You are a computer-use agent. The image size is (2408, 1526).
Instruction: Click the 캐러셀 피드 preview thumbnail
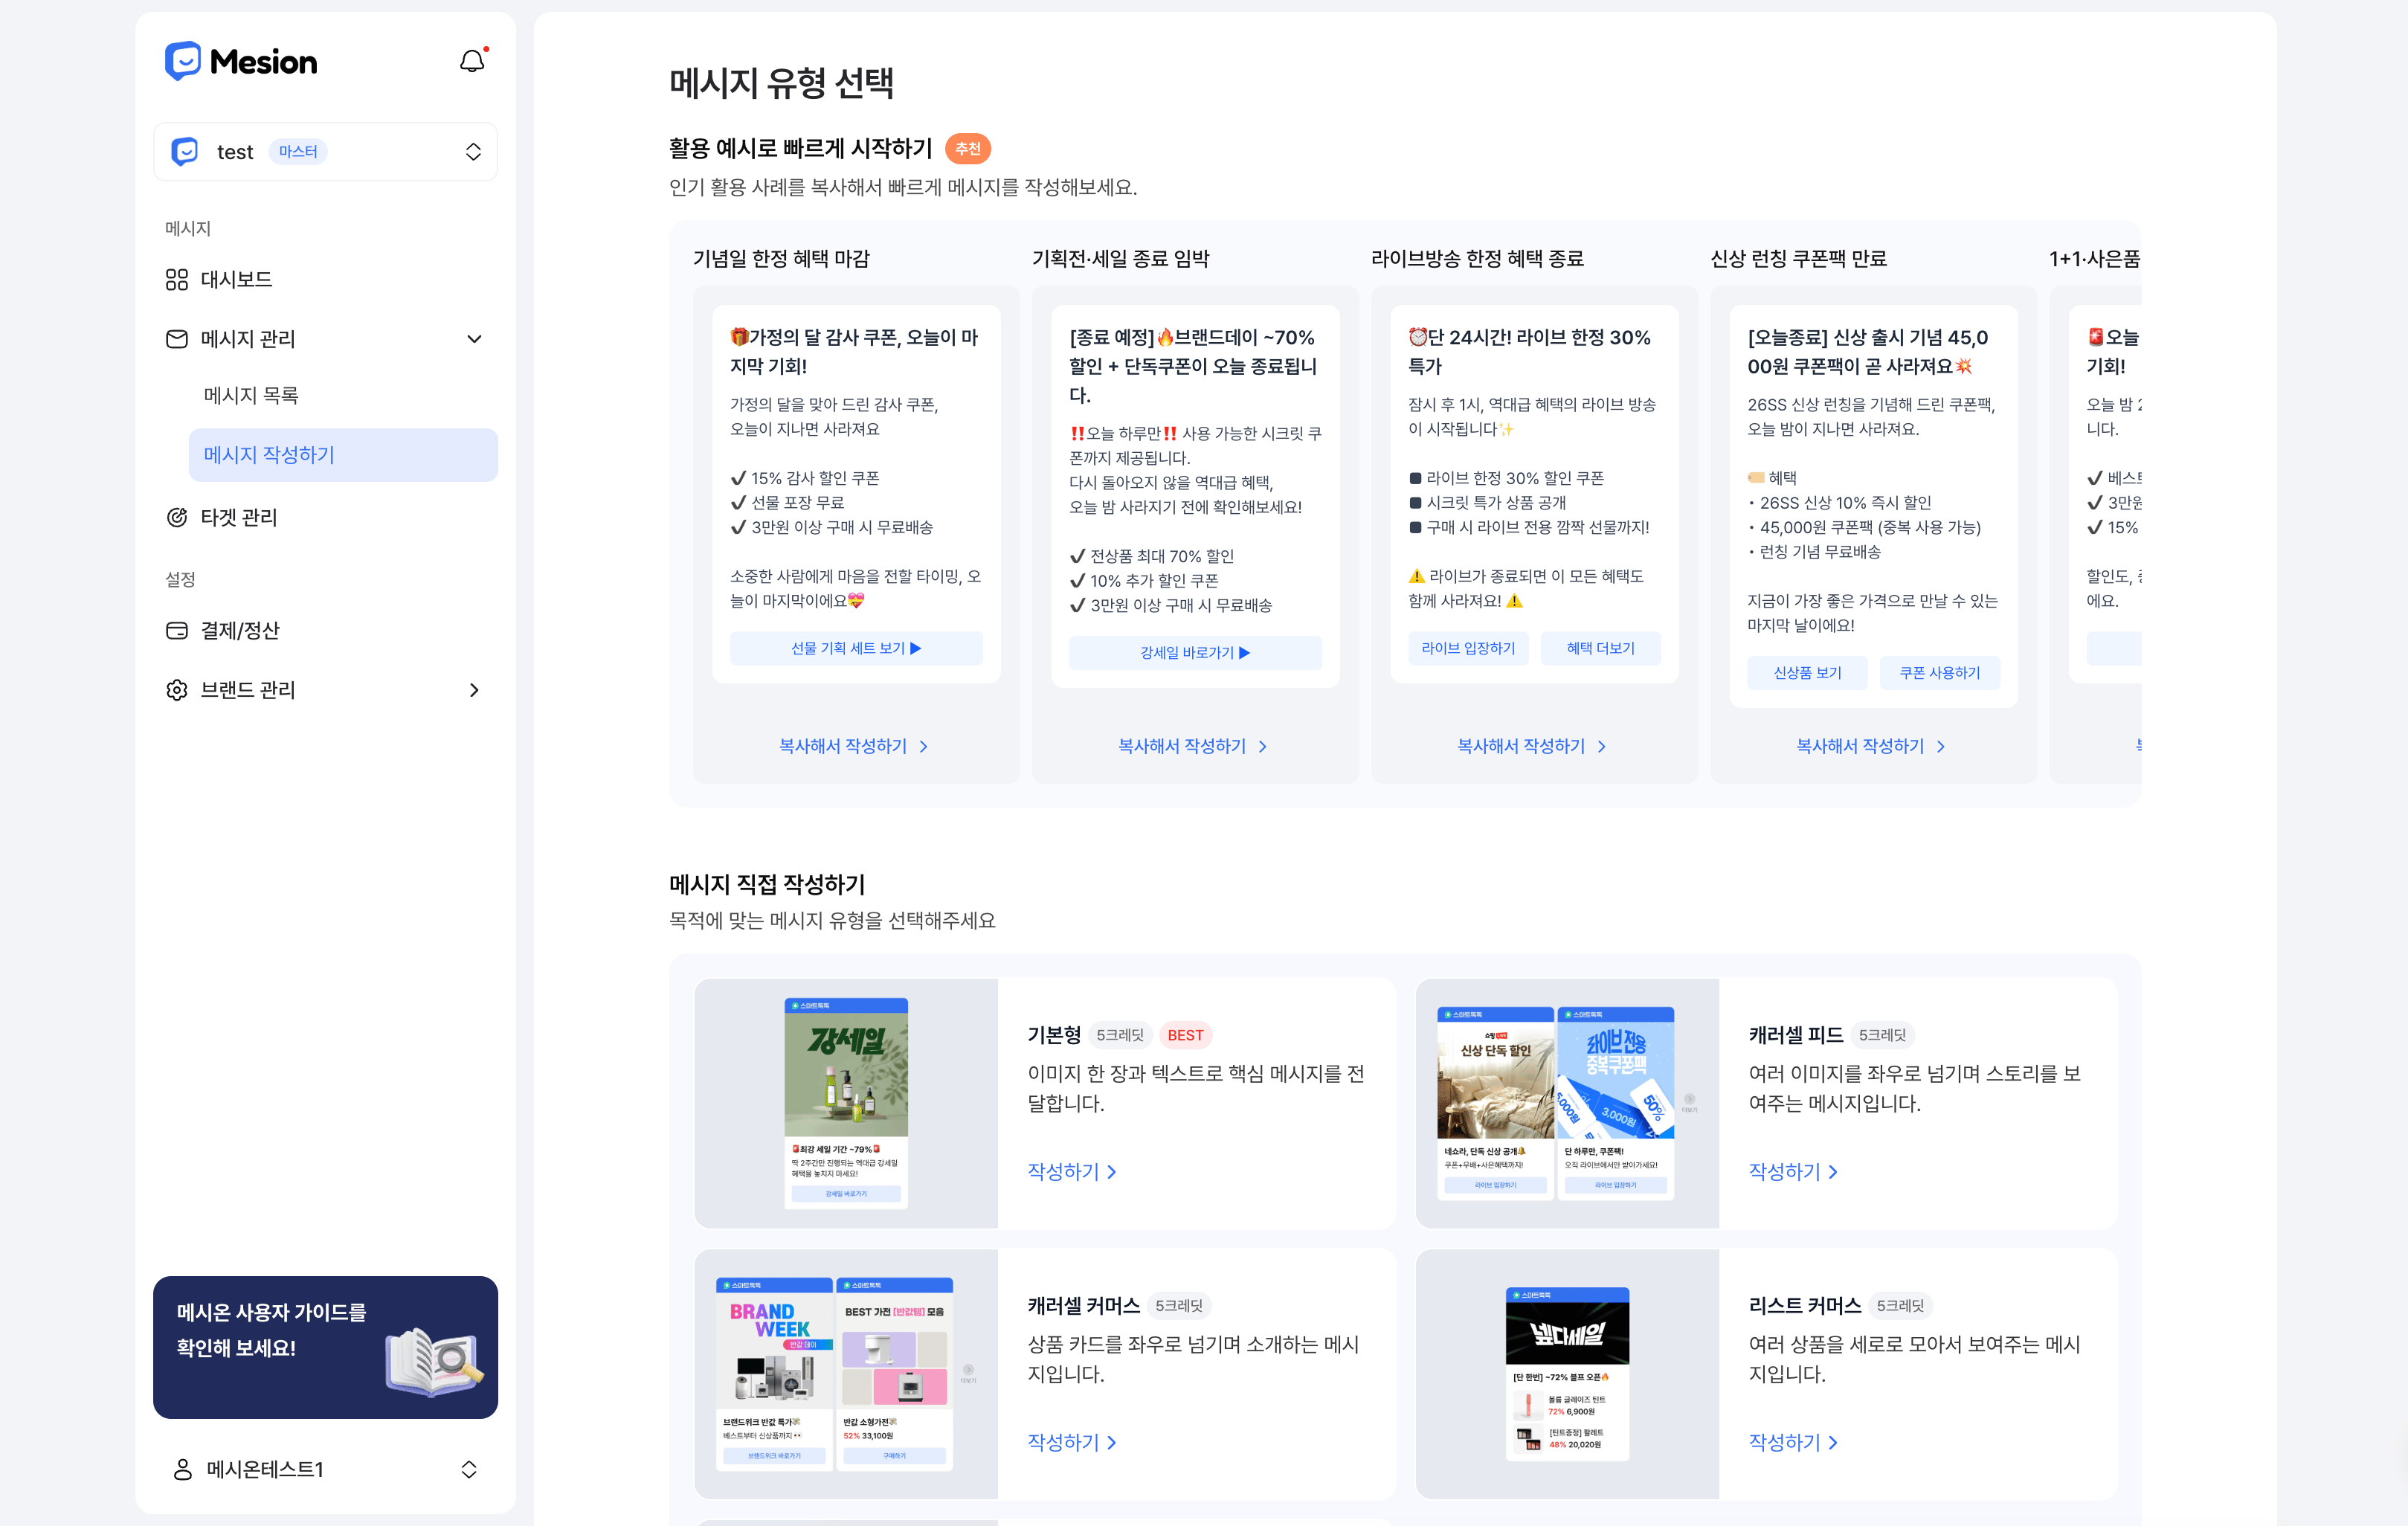point(1567,1103)
